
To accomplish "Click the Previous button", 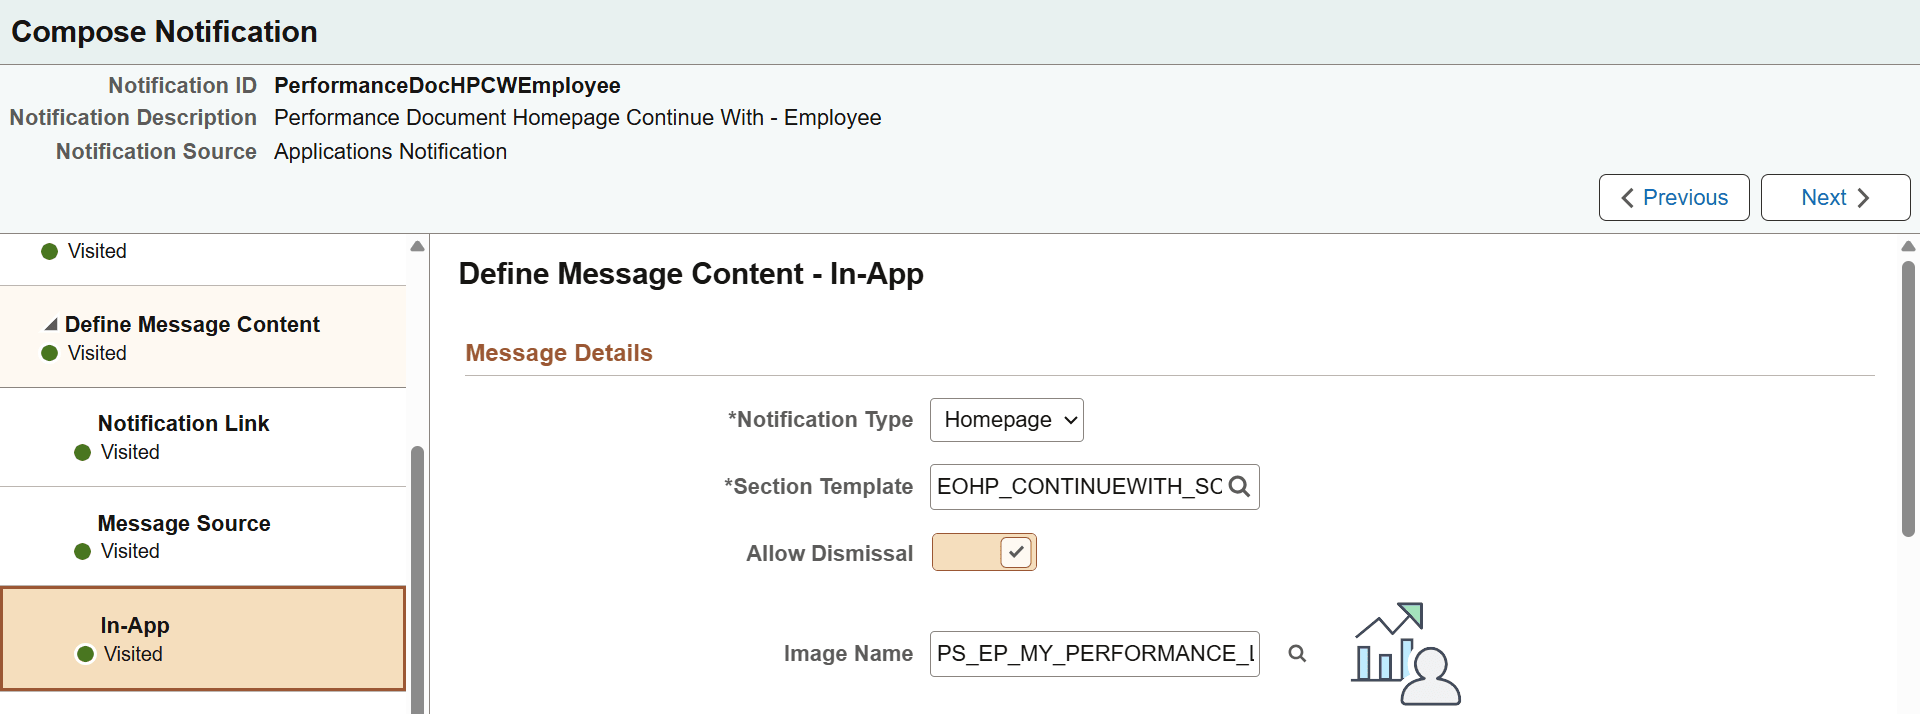I will 1673,198.
